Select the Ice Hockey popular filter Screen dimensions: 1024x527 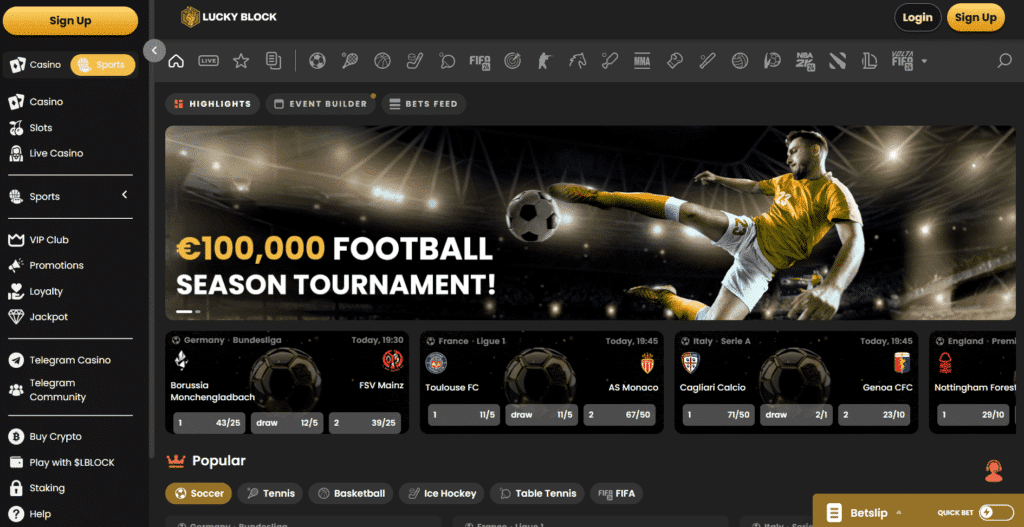441,493
